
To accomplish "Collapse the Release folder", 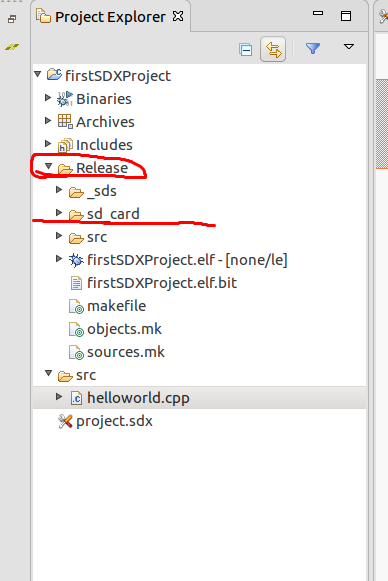I will [x=49, y=166].
